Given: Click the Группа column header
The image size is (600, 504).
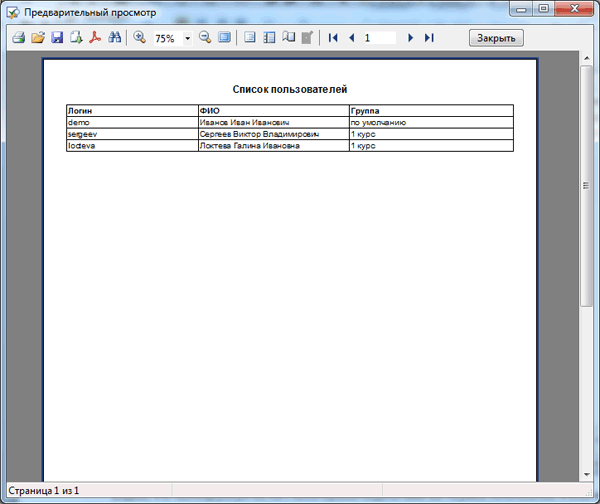Looking at the screenshot, I should (x=431, y=111).
